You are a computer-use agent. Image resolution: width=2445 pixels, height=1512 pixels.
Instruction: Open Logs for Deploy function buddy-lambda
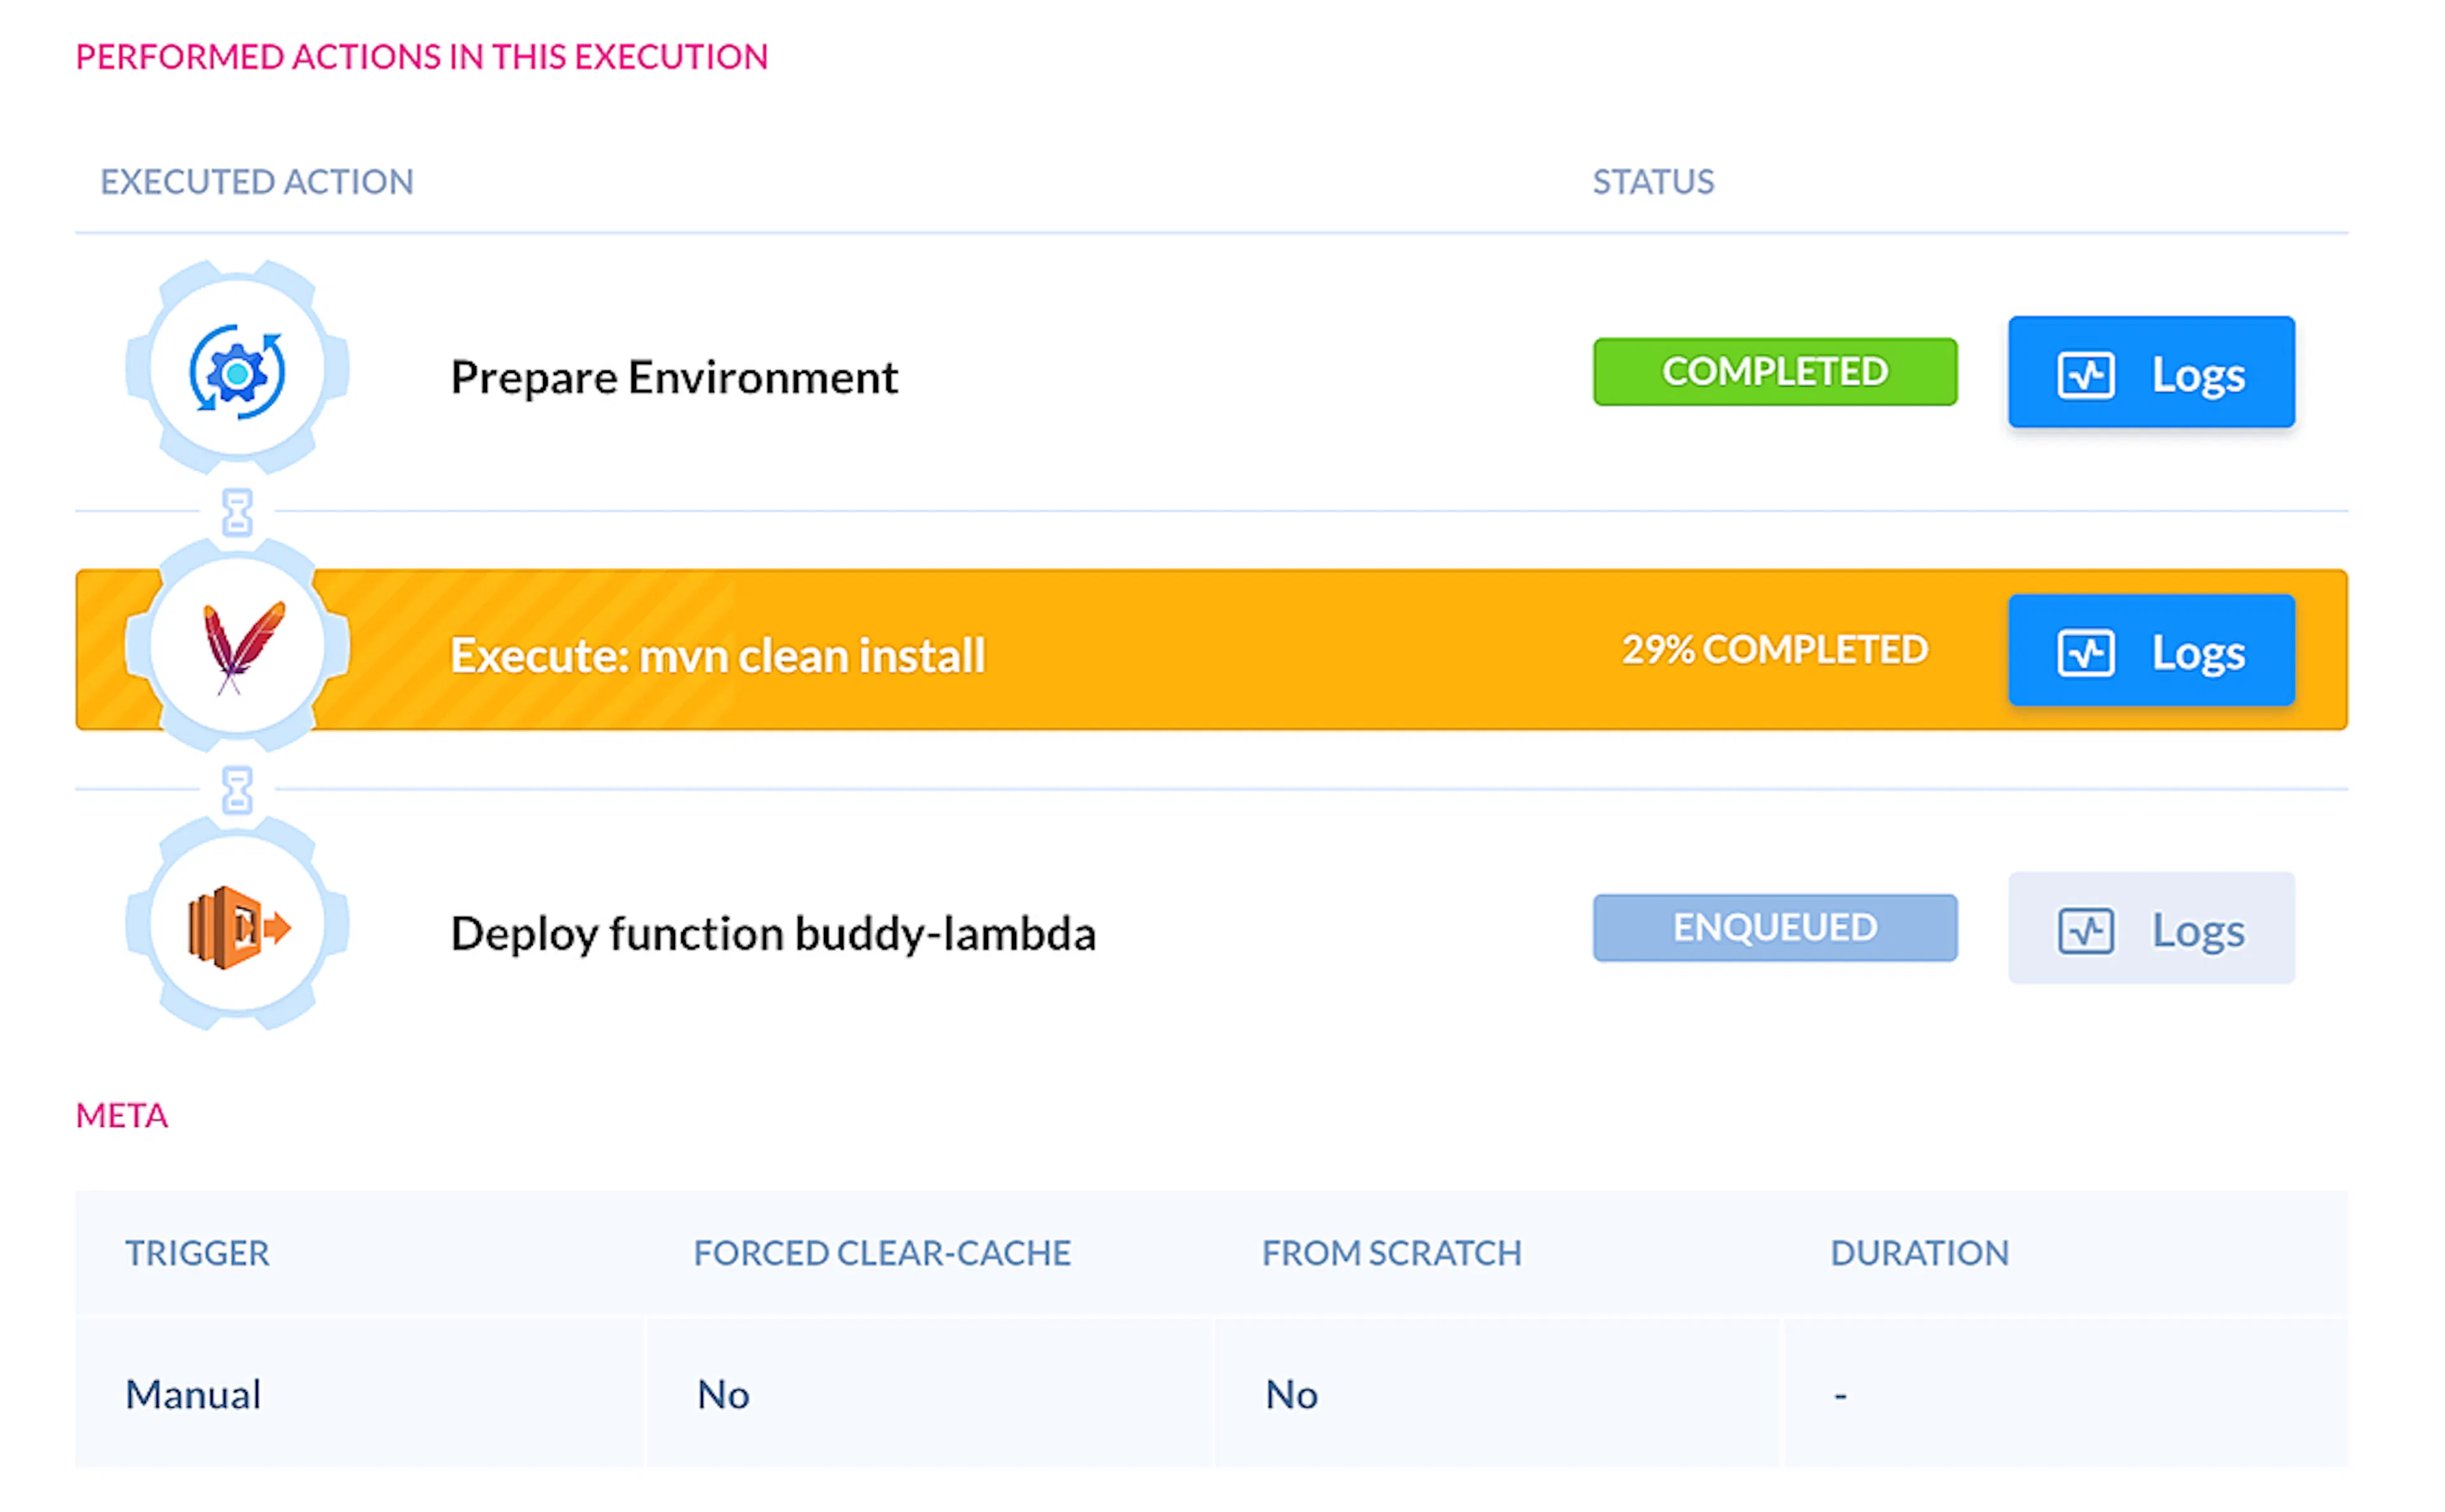[x=2151, y=928]
